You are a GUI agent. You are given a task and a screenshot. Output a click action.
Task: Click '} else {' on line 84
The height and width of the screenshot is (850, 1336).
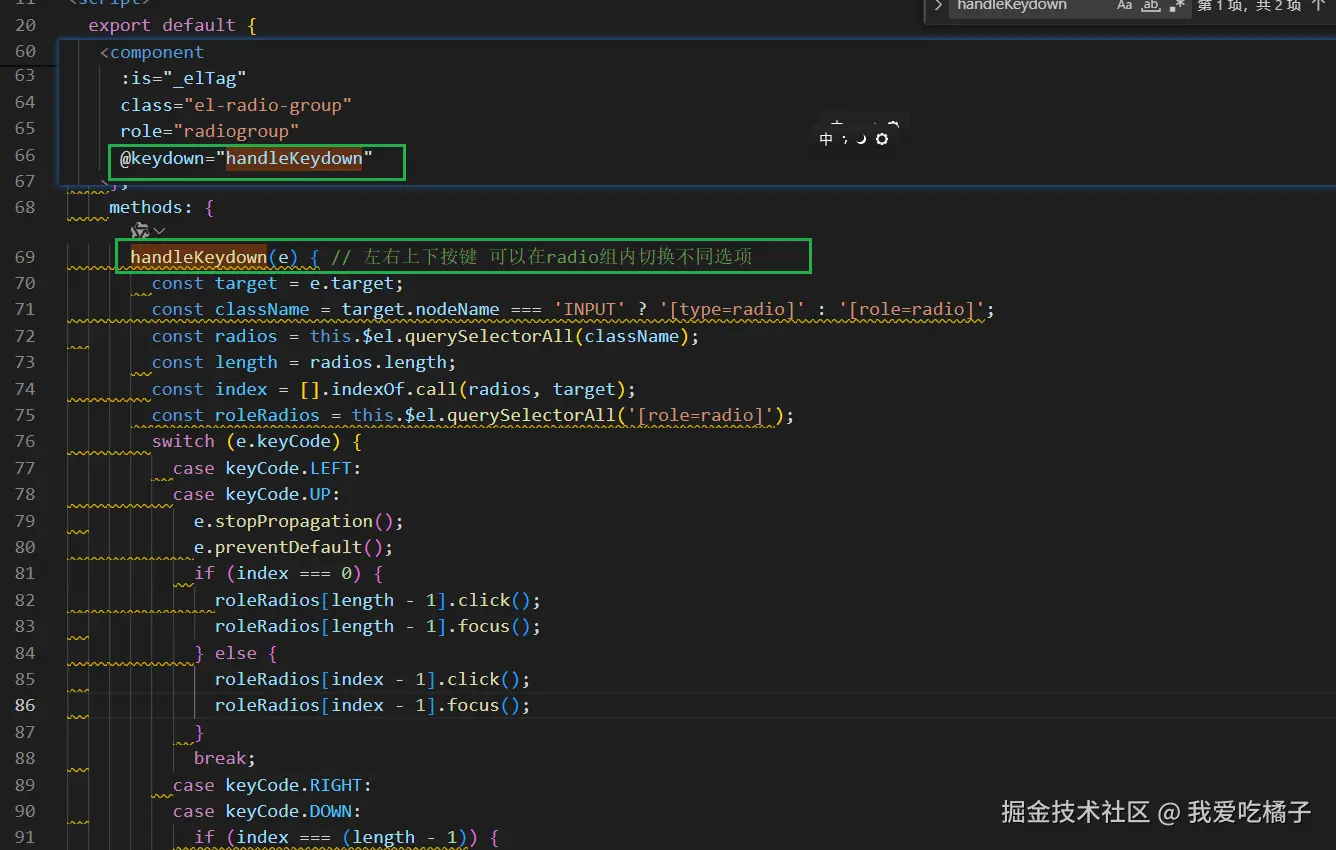[x=236, y=653]
